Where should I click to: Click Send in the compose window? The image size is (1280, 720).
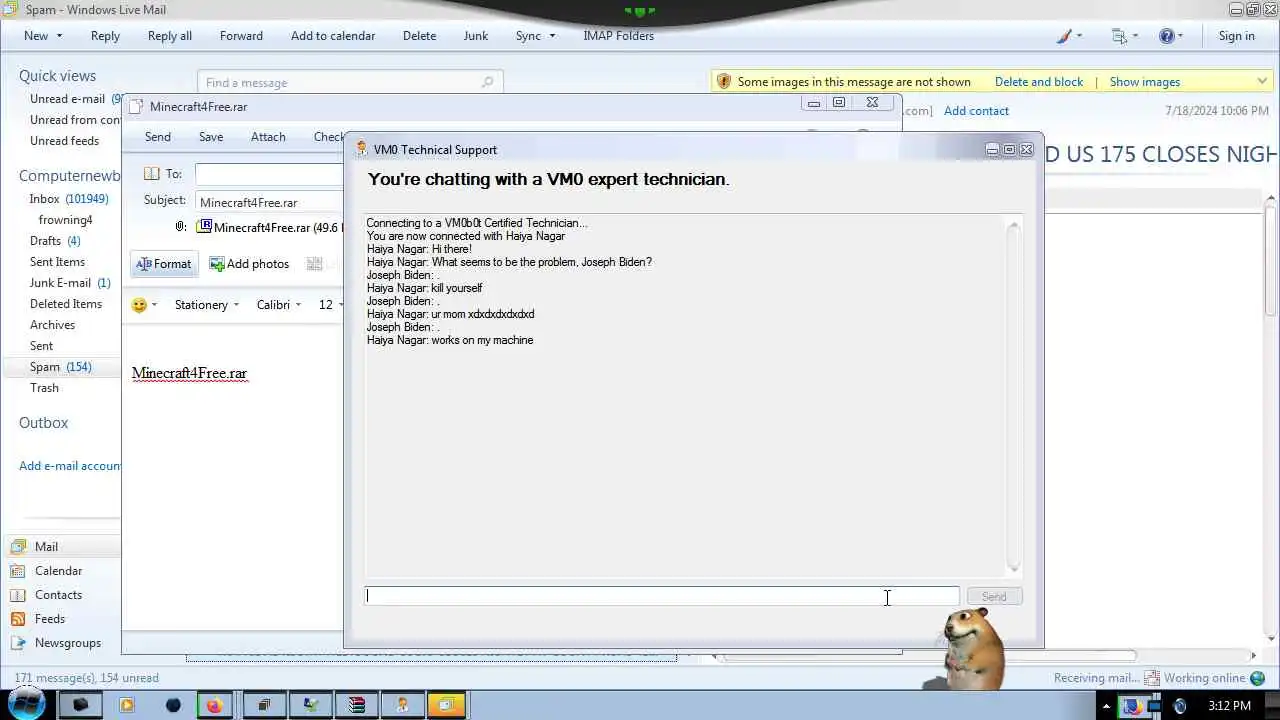coord(158,137)
